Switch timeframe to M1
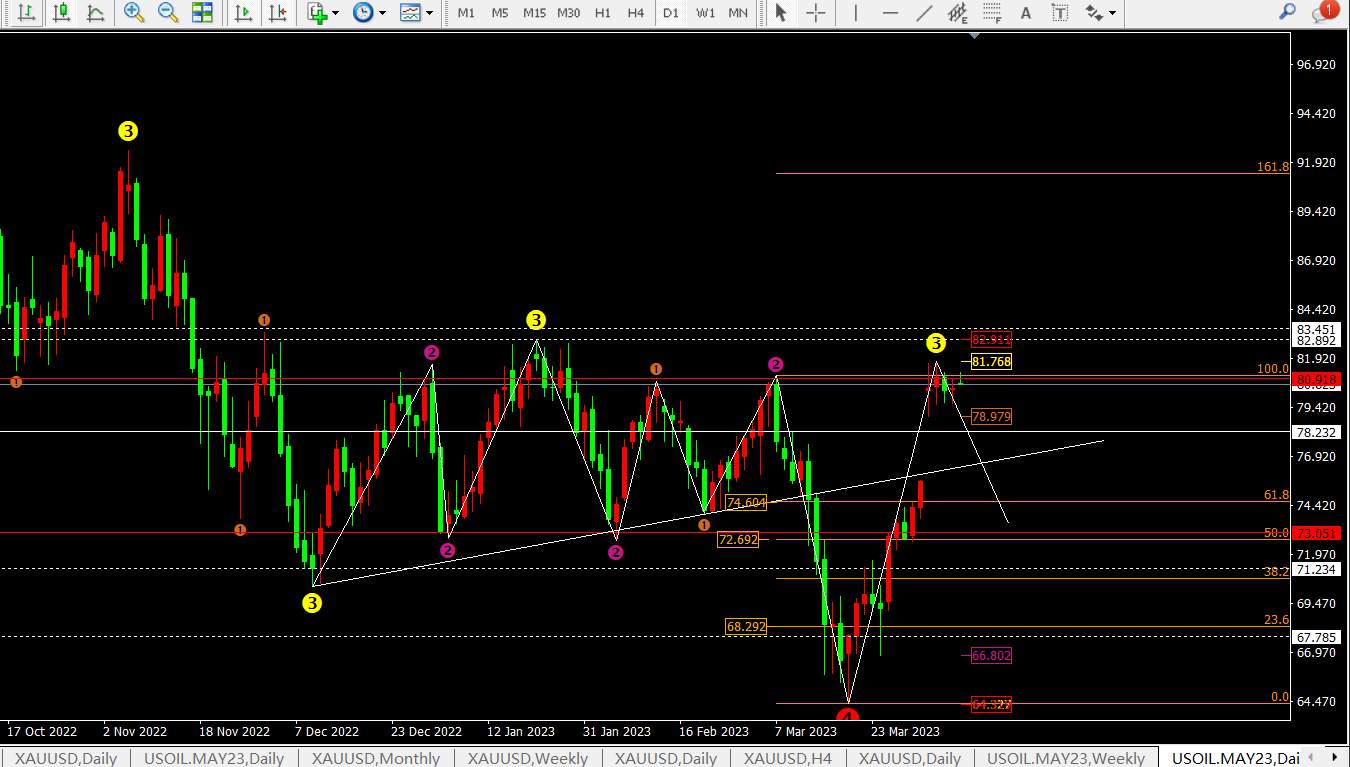The height and width of the screenshot is (767, 1350). 466,13
